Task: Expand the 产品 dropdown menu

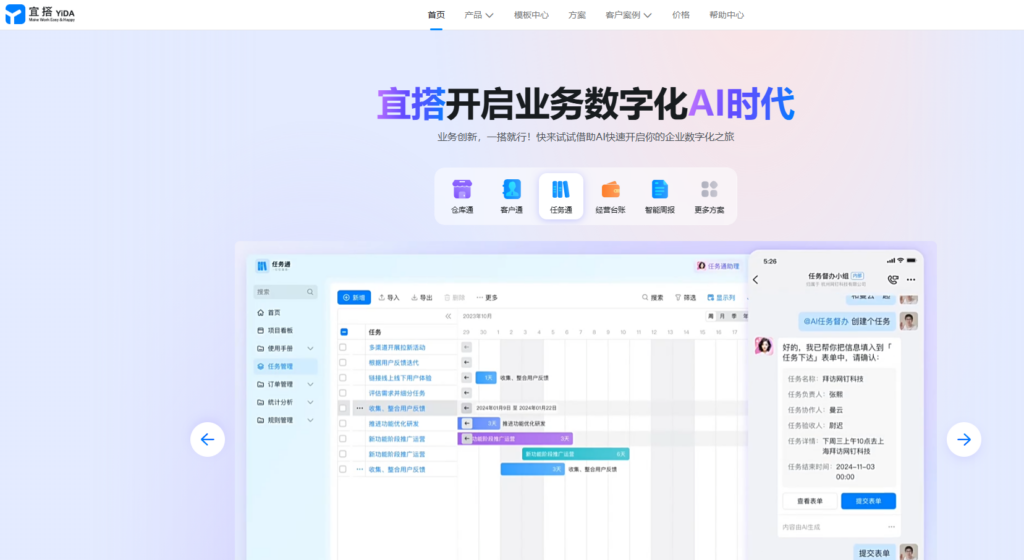Action: pyautogui.click(x=479, y=15)
